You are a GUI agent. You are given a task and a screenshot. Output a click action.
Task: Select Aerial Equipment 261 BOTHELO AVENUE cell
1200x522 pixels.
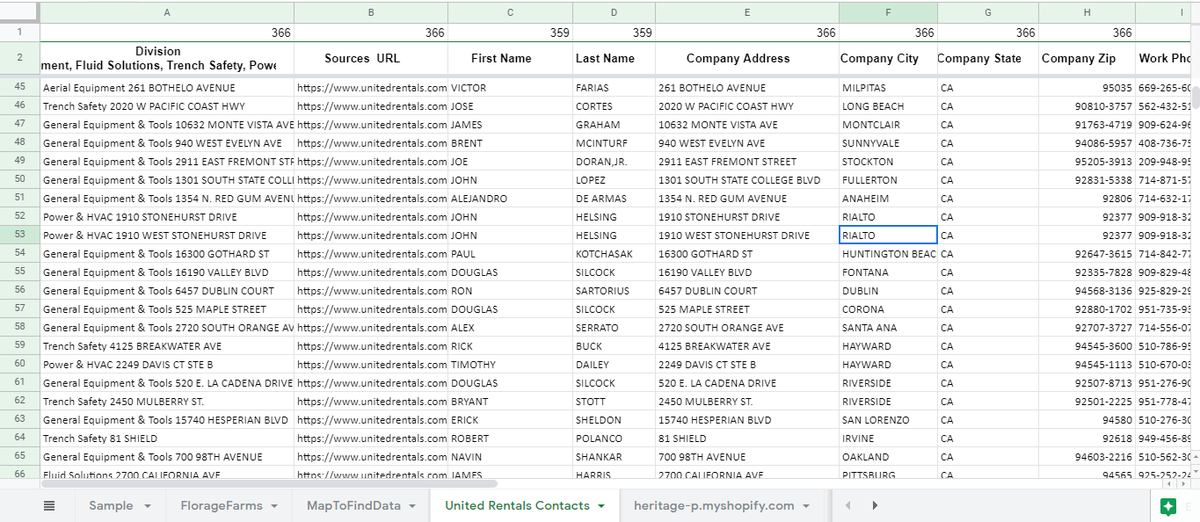point(166,88)
